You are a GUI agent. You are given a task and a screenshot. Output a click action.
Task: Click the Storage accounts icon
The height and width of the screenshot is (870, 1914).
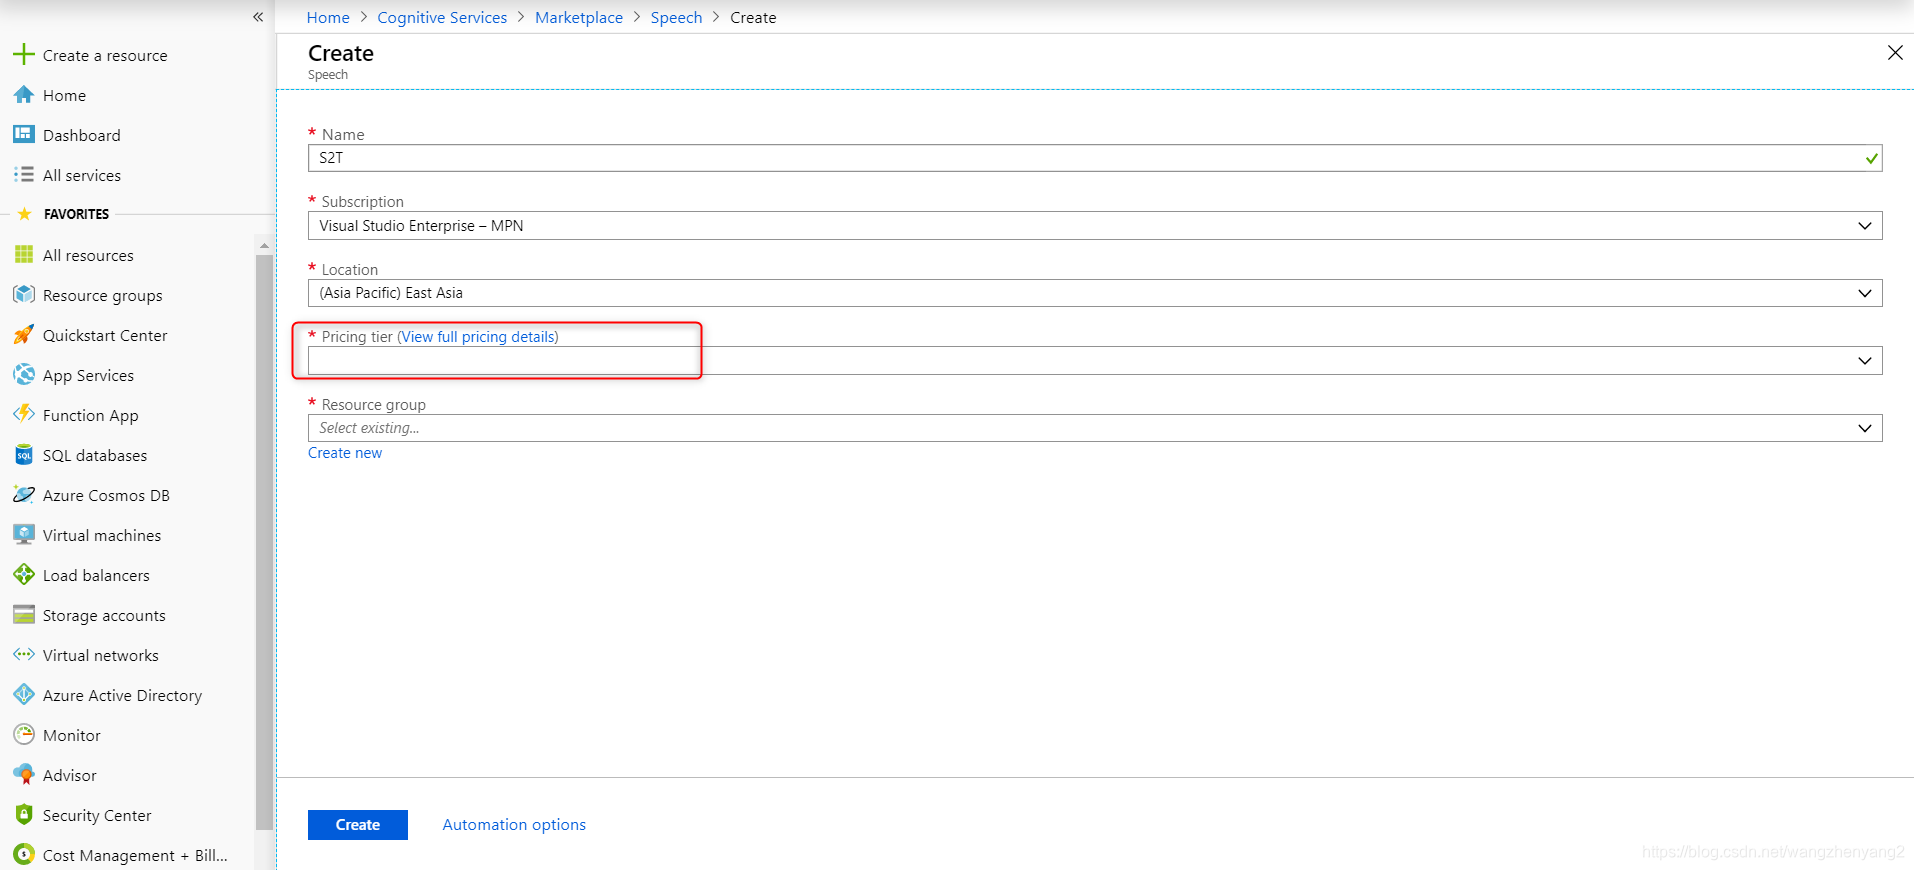coord(24,614)
